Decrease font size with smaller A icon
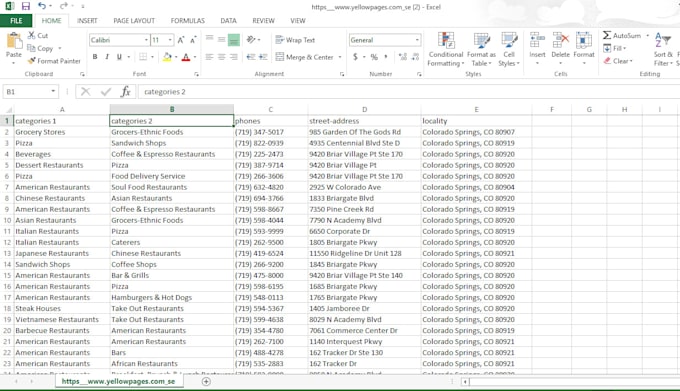The width and height of the screenshot is (680, 391). click(193, 40)
